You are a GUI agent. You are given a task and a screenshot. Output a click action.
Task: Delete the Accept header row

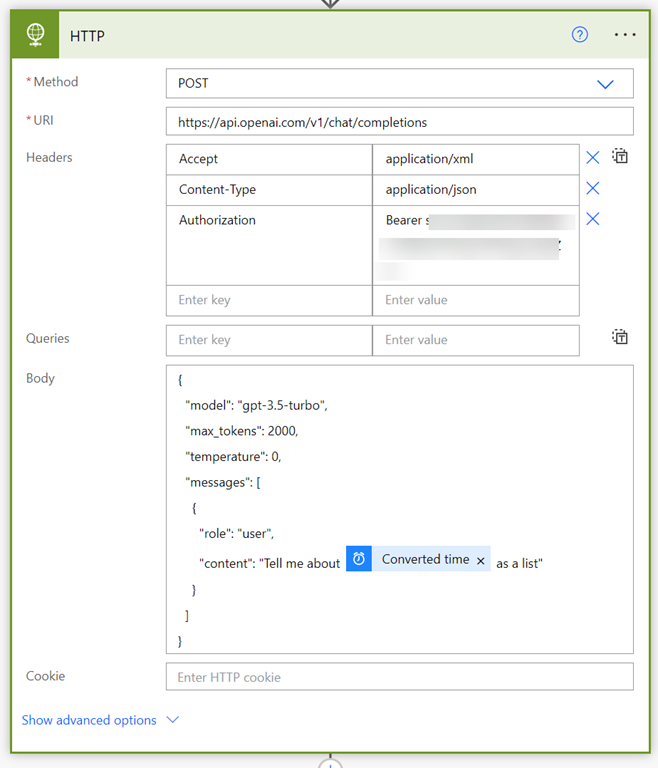[x=593, y=158]
